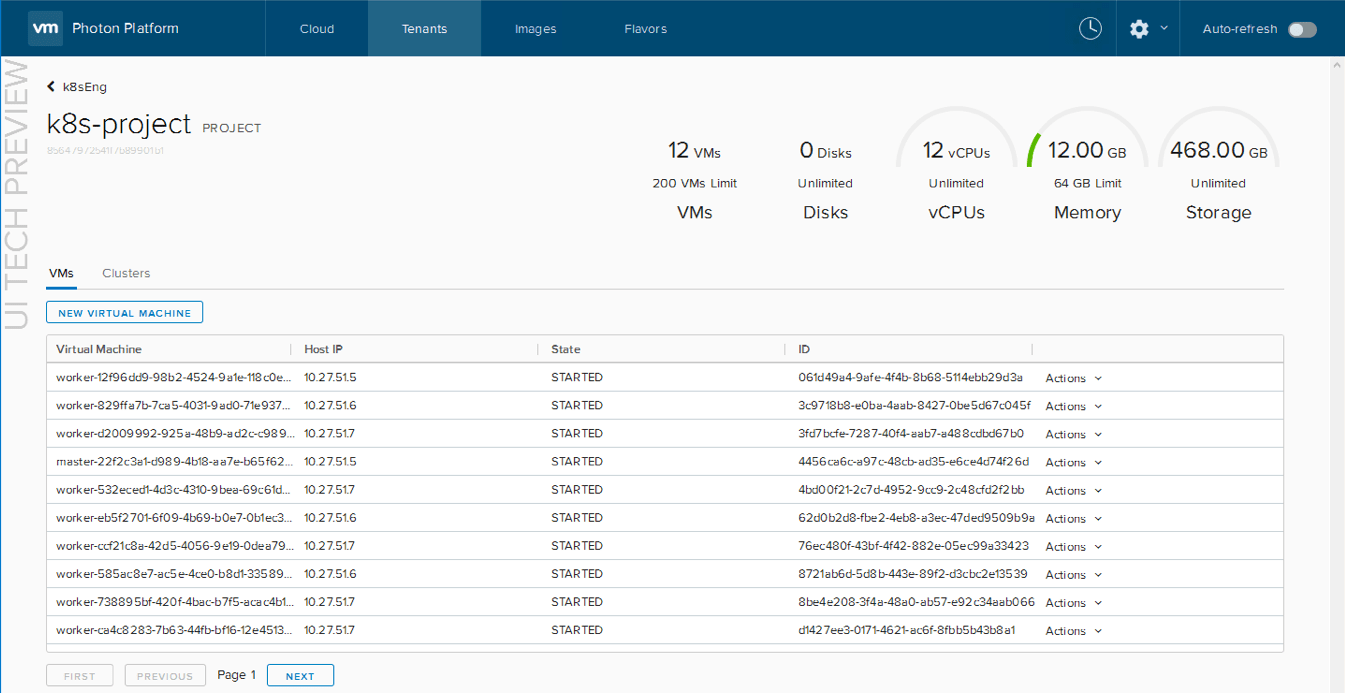Open the clock history icon

(x=1090, y=28)
